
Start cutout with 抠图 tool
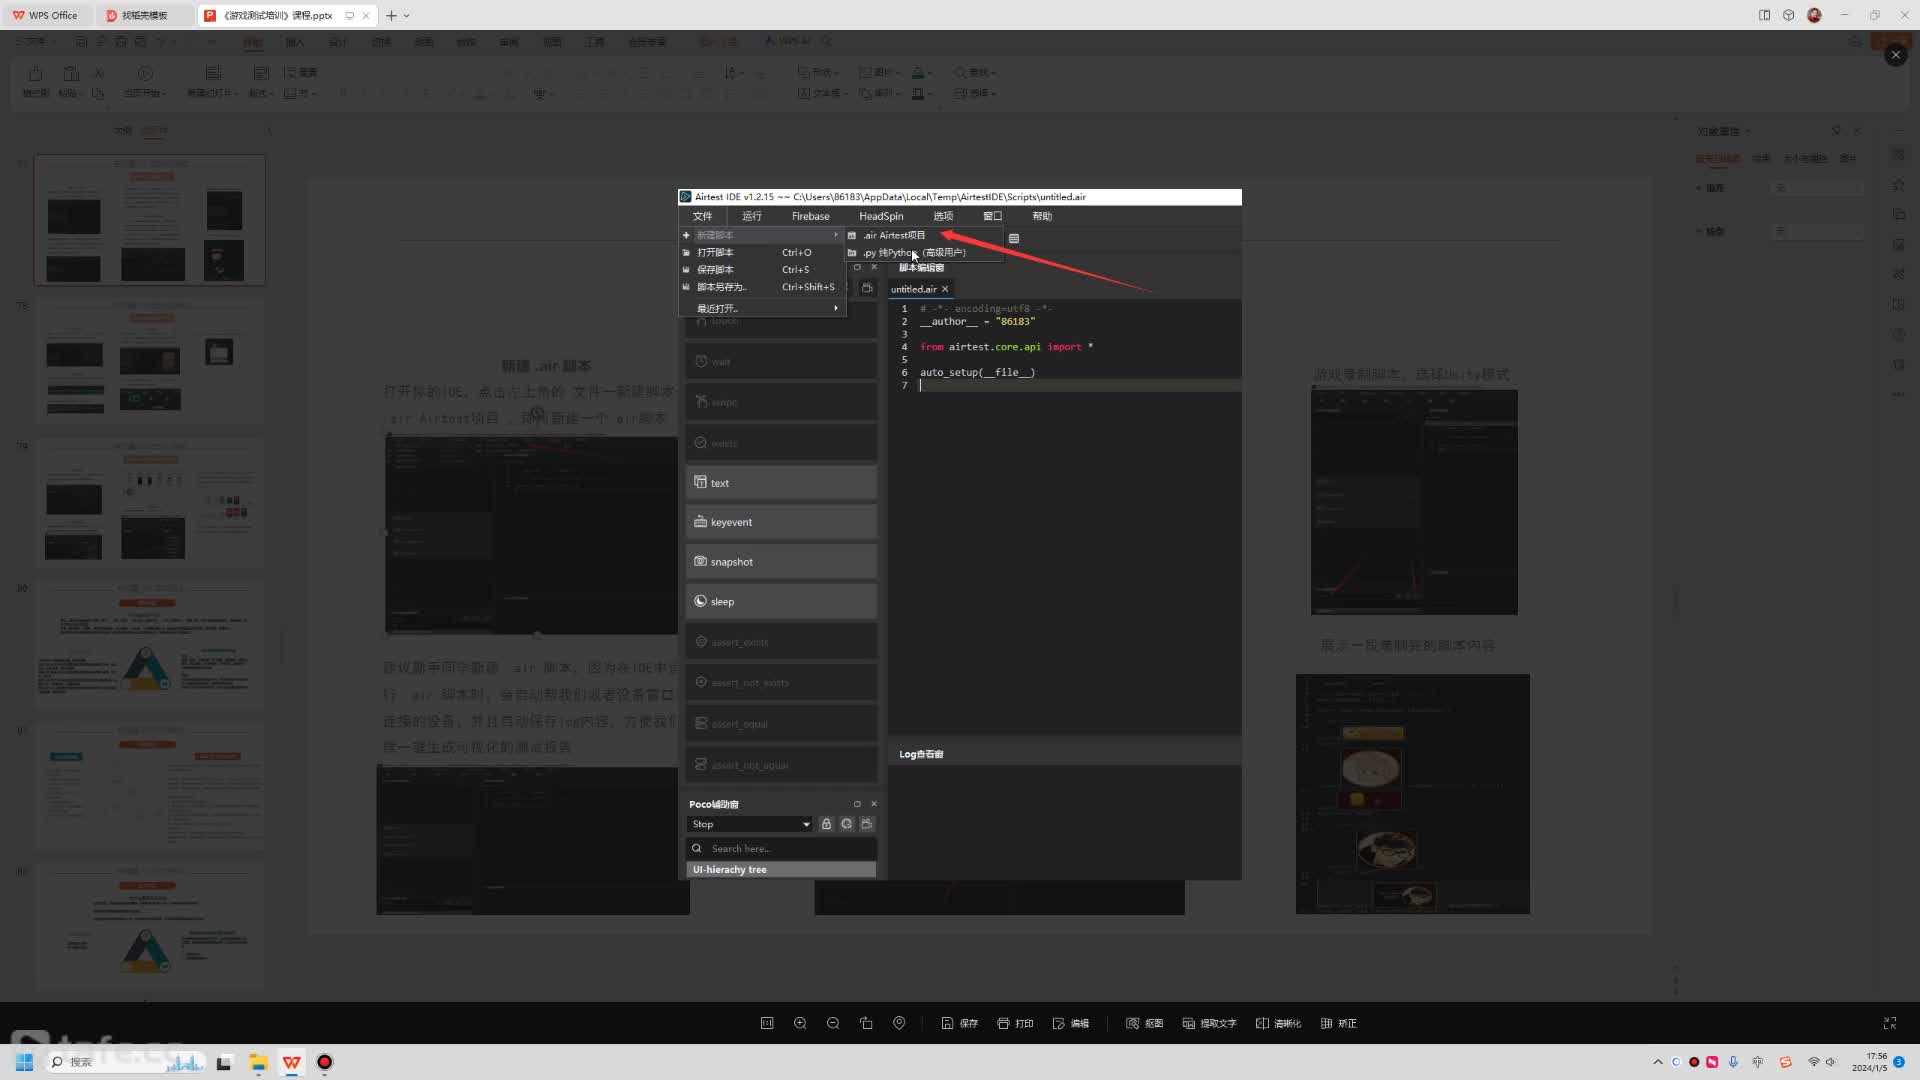click(x=1145, y=1023)
